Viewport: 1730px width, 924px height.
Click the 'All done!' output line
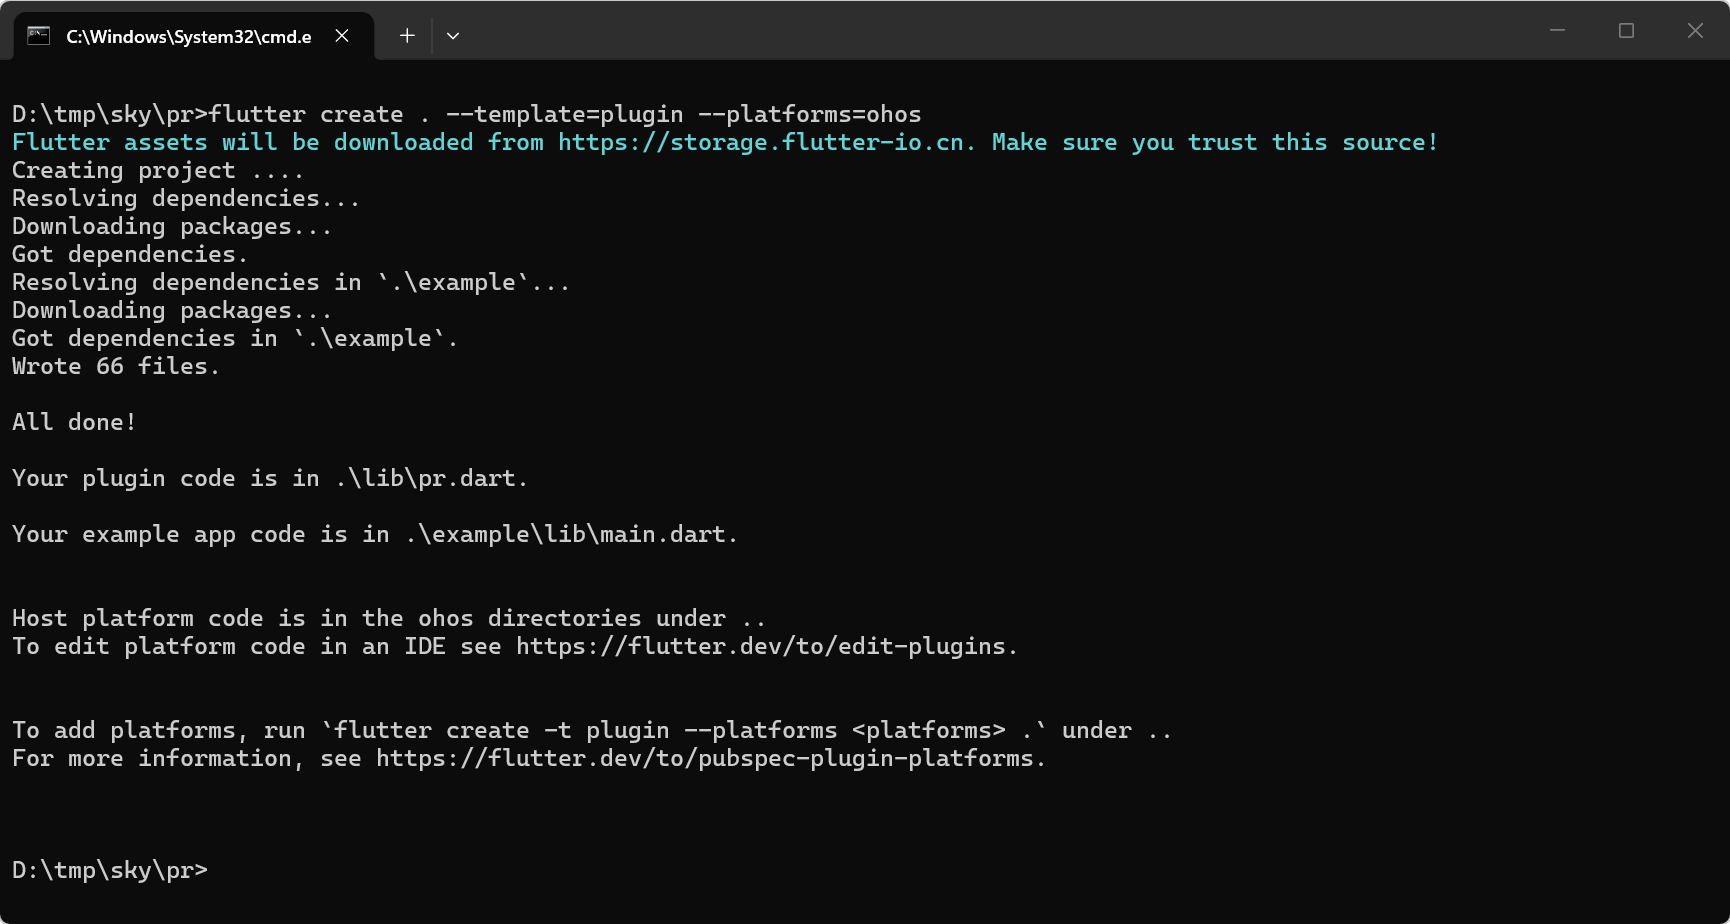pyautogui.click(x=74, y=422)
